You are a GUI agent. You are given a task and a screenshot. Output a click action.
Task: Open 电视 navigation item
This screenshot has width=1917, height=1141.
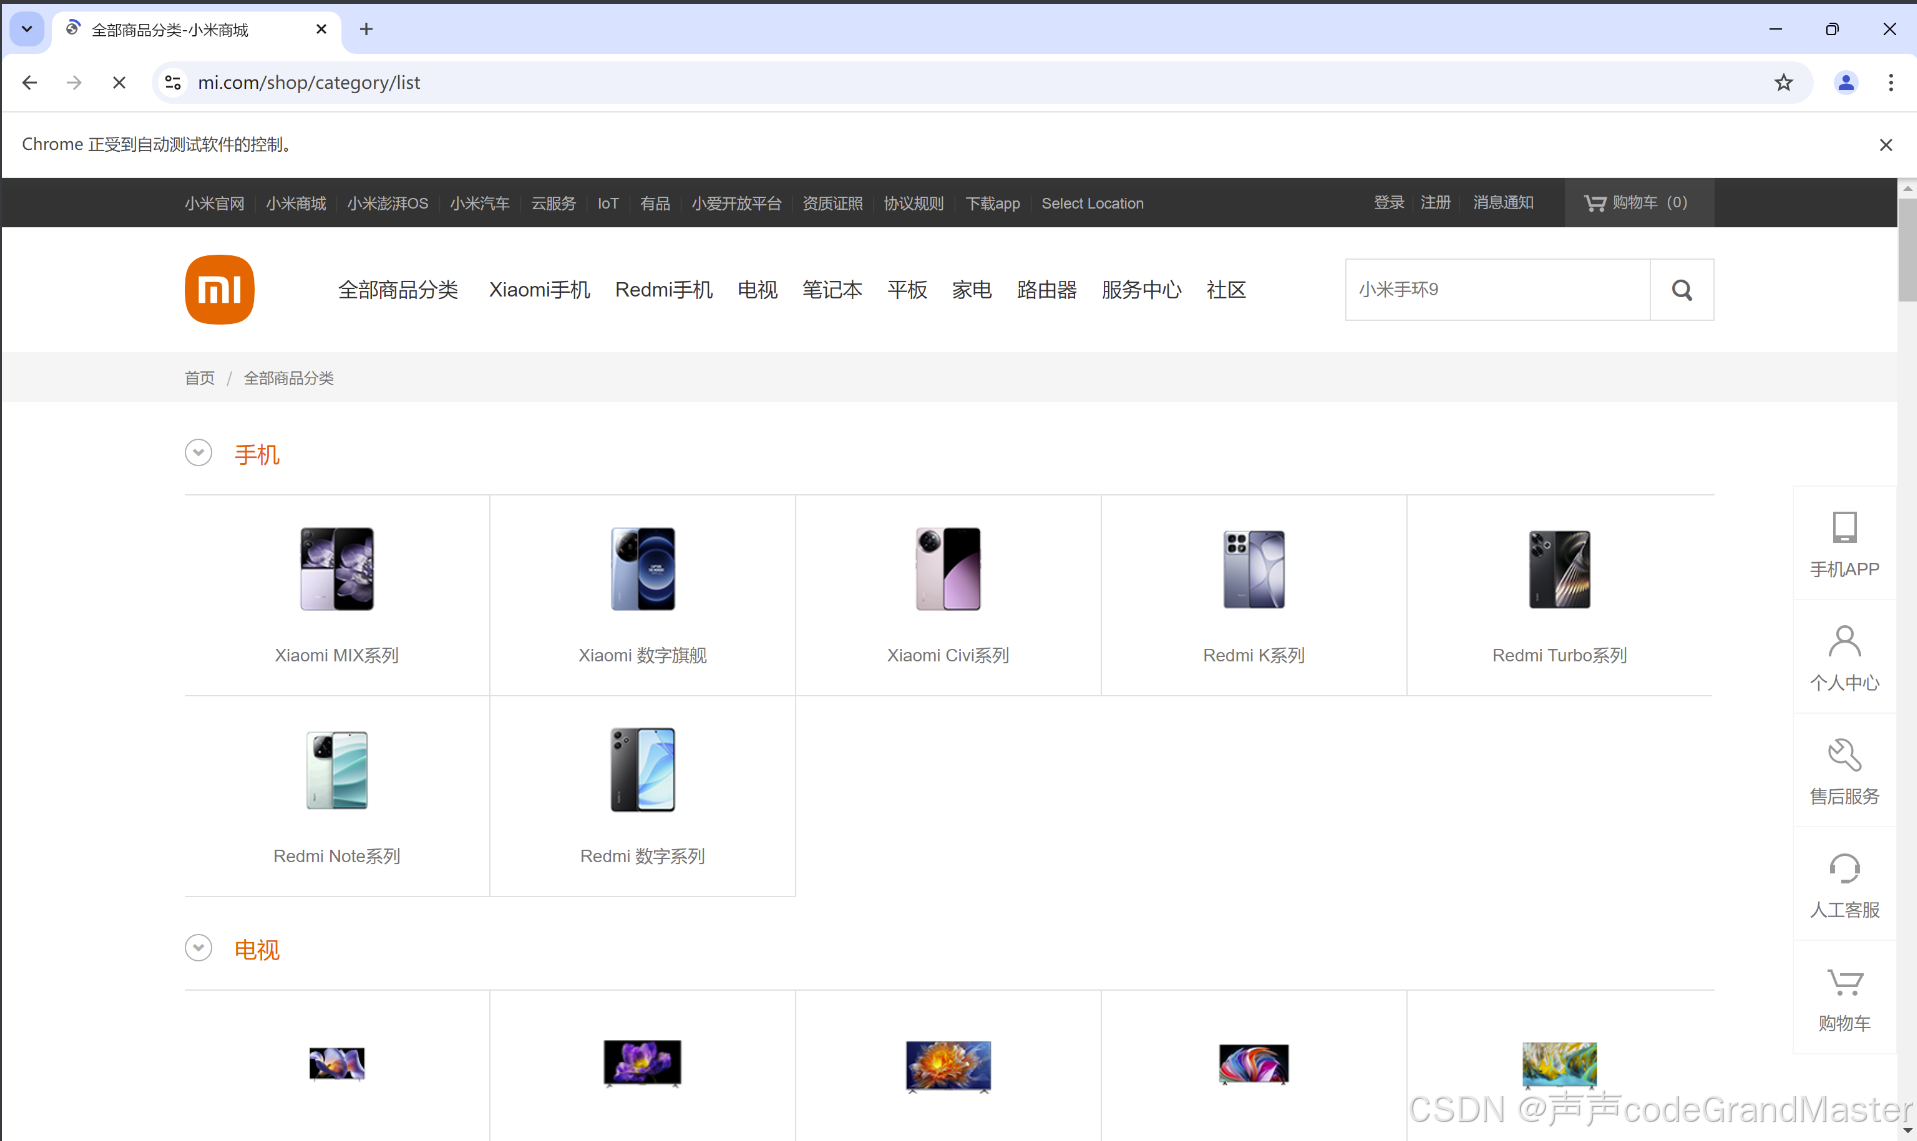click(x=758, y=290)
